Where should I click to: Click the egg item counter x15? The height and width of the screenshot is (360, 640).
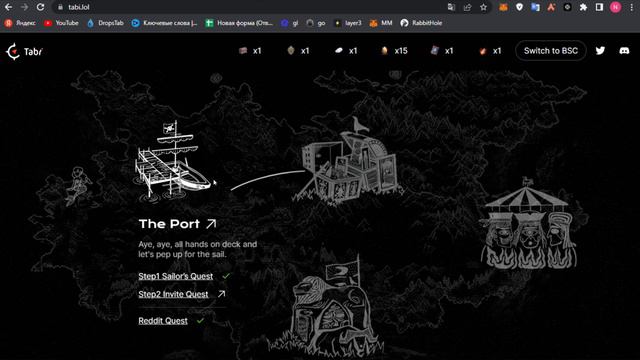[394, 51]
